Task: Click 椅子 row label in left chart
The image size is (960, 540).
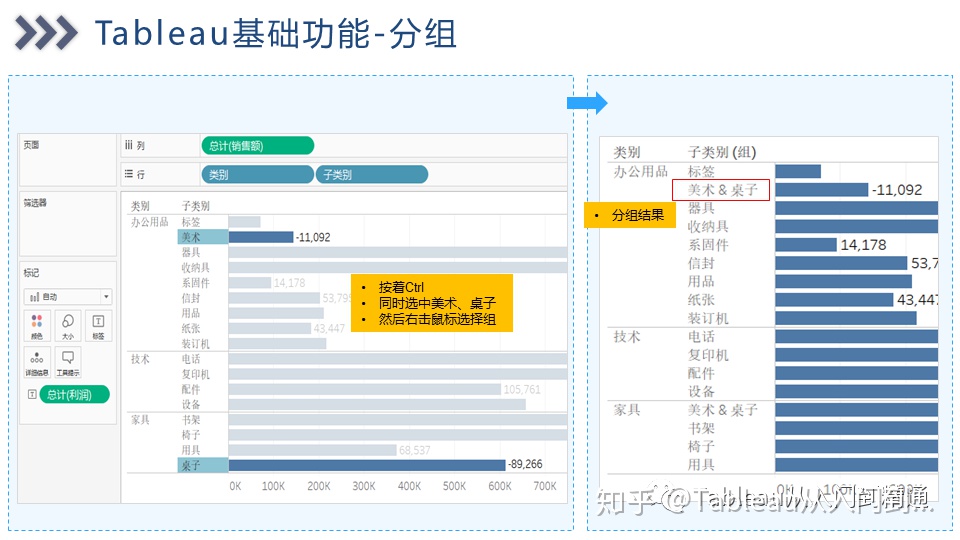Action: (x=190, y=435)
